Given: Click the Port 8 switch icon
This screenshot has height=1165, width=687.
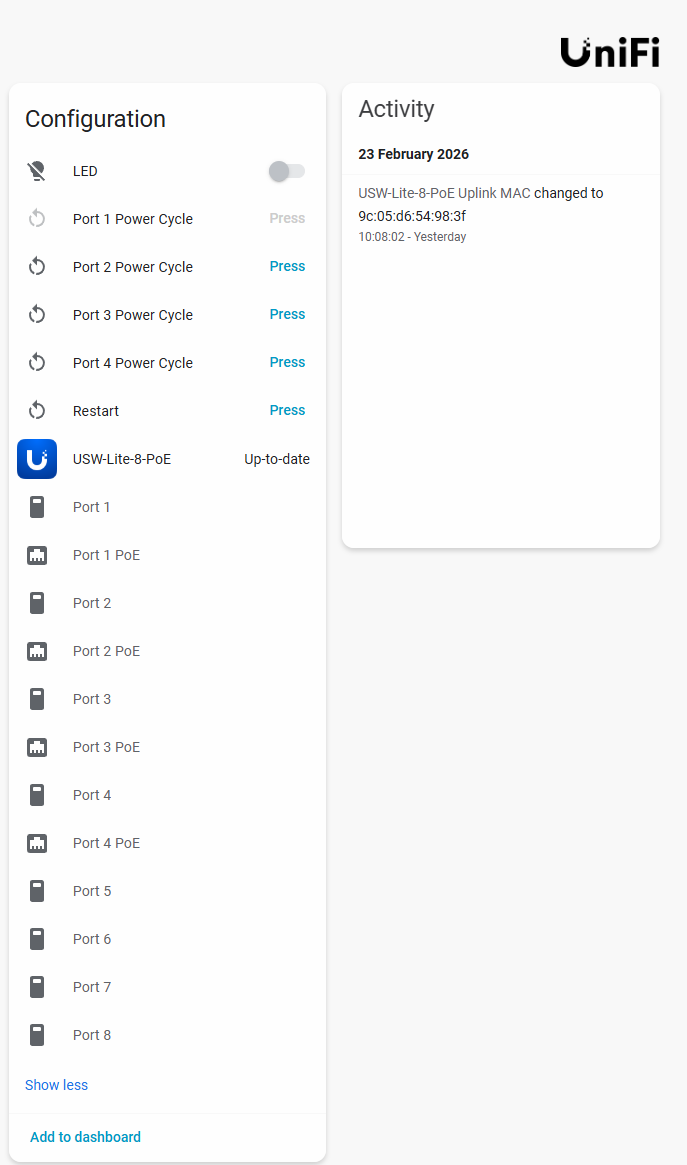Looking at the screenshot, I should [x=37, y=1035].
